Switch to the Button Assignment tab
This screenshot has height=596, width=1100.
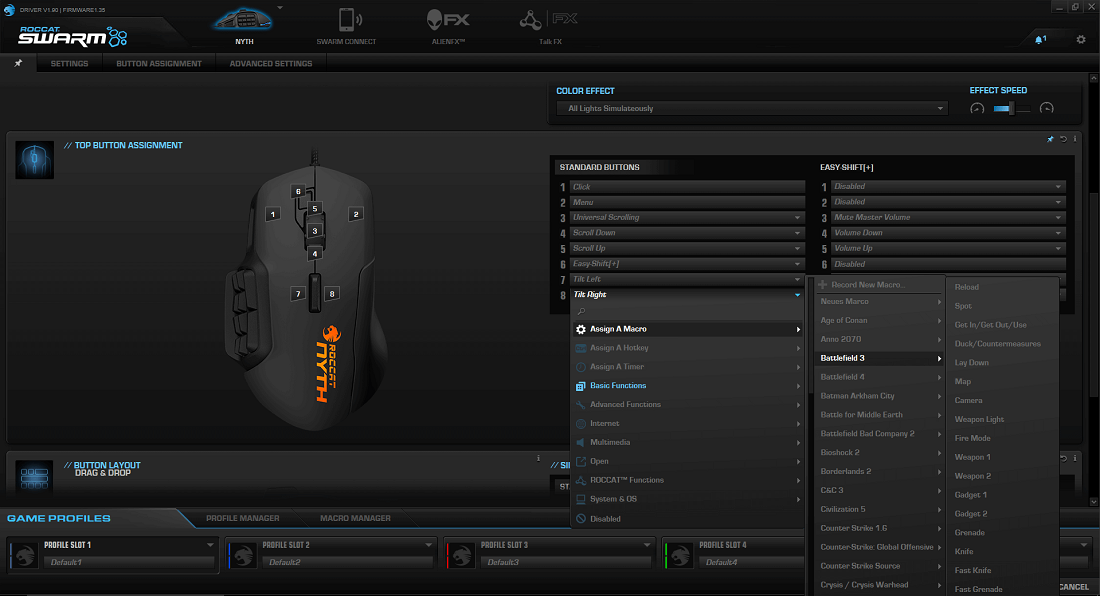click(159, 64)
